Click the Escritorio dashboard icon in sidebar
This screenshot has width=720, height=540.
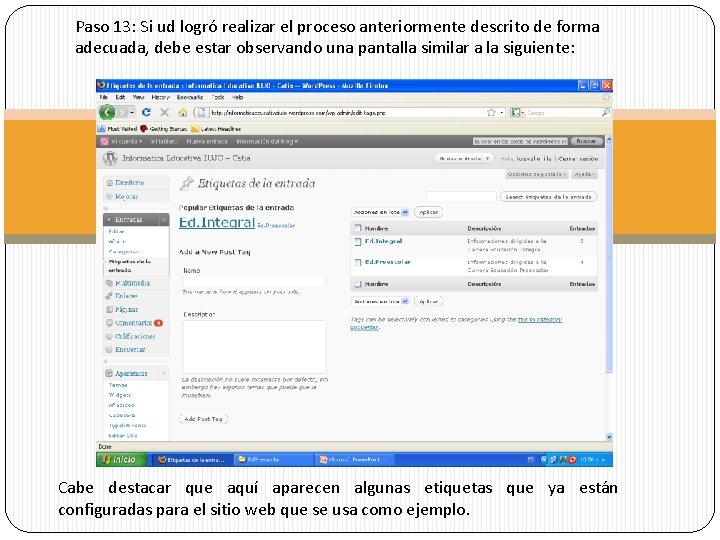(x=110, y=183)
